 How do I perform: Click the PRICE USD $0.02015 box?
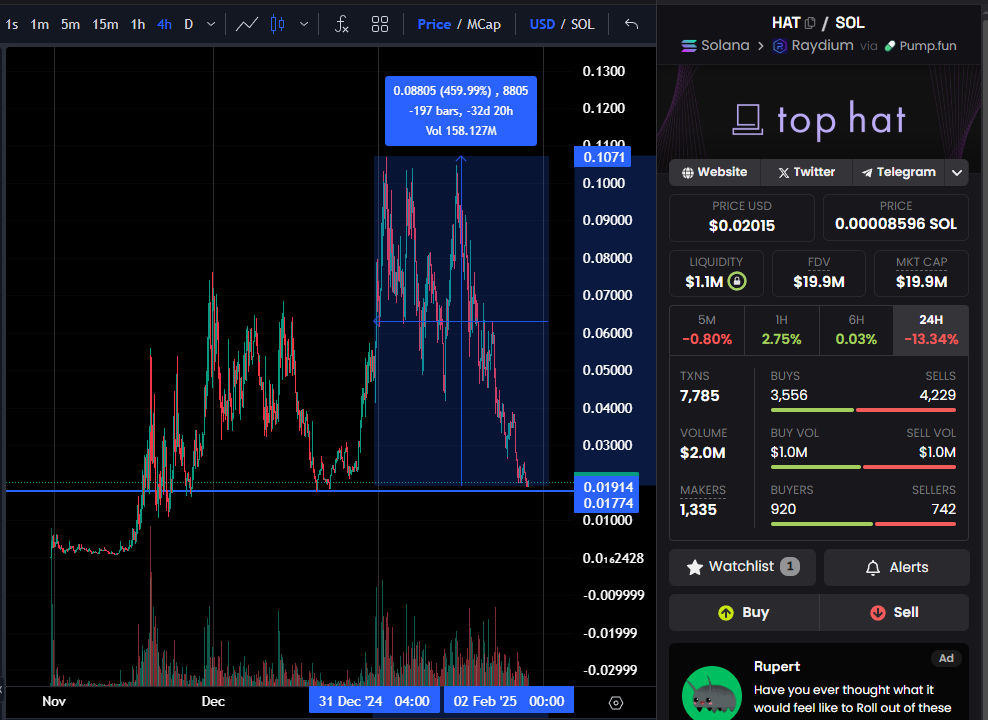click(742, 217)
